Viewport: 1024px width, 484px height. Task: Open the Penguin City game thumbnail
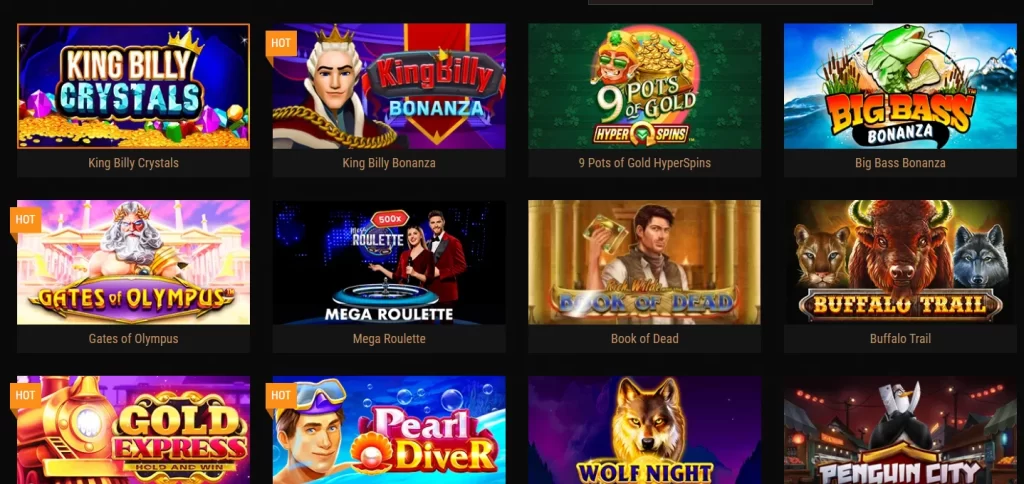click(x=901, y=430)
